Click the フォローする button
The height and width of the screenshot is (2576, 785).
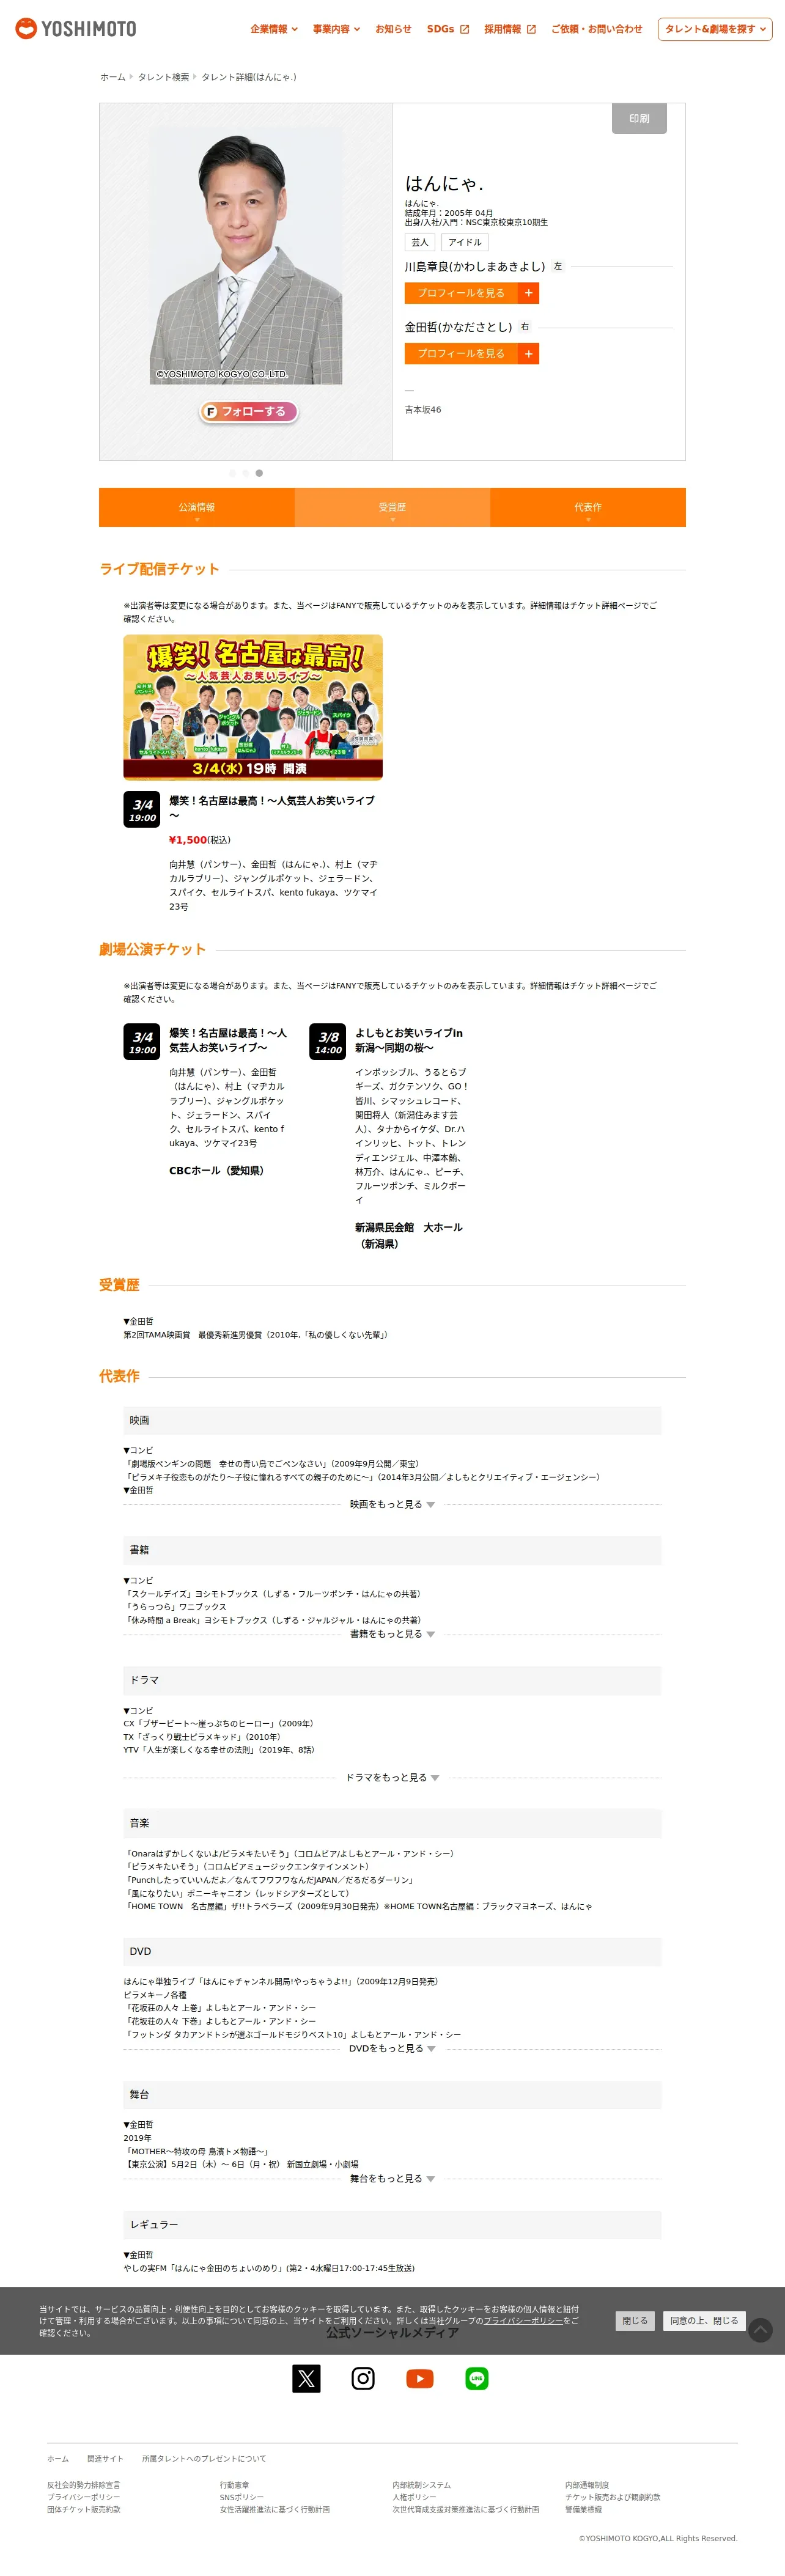(x=249, y=411)
